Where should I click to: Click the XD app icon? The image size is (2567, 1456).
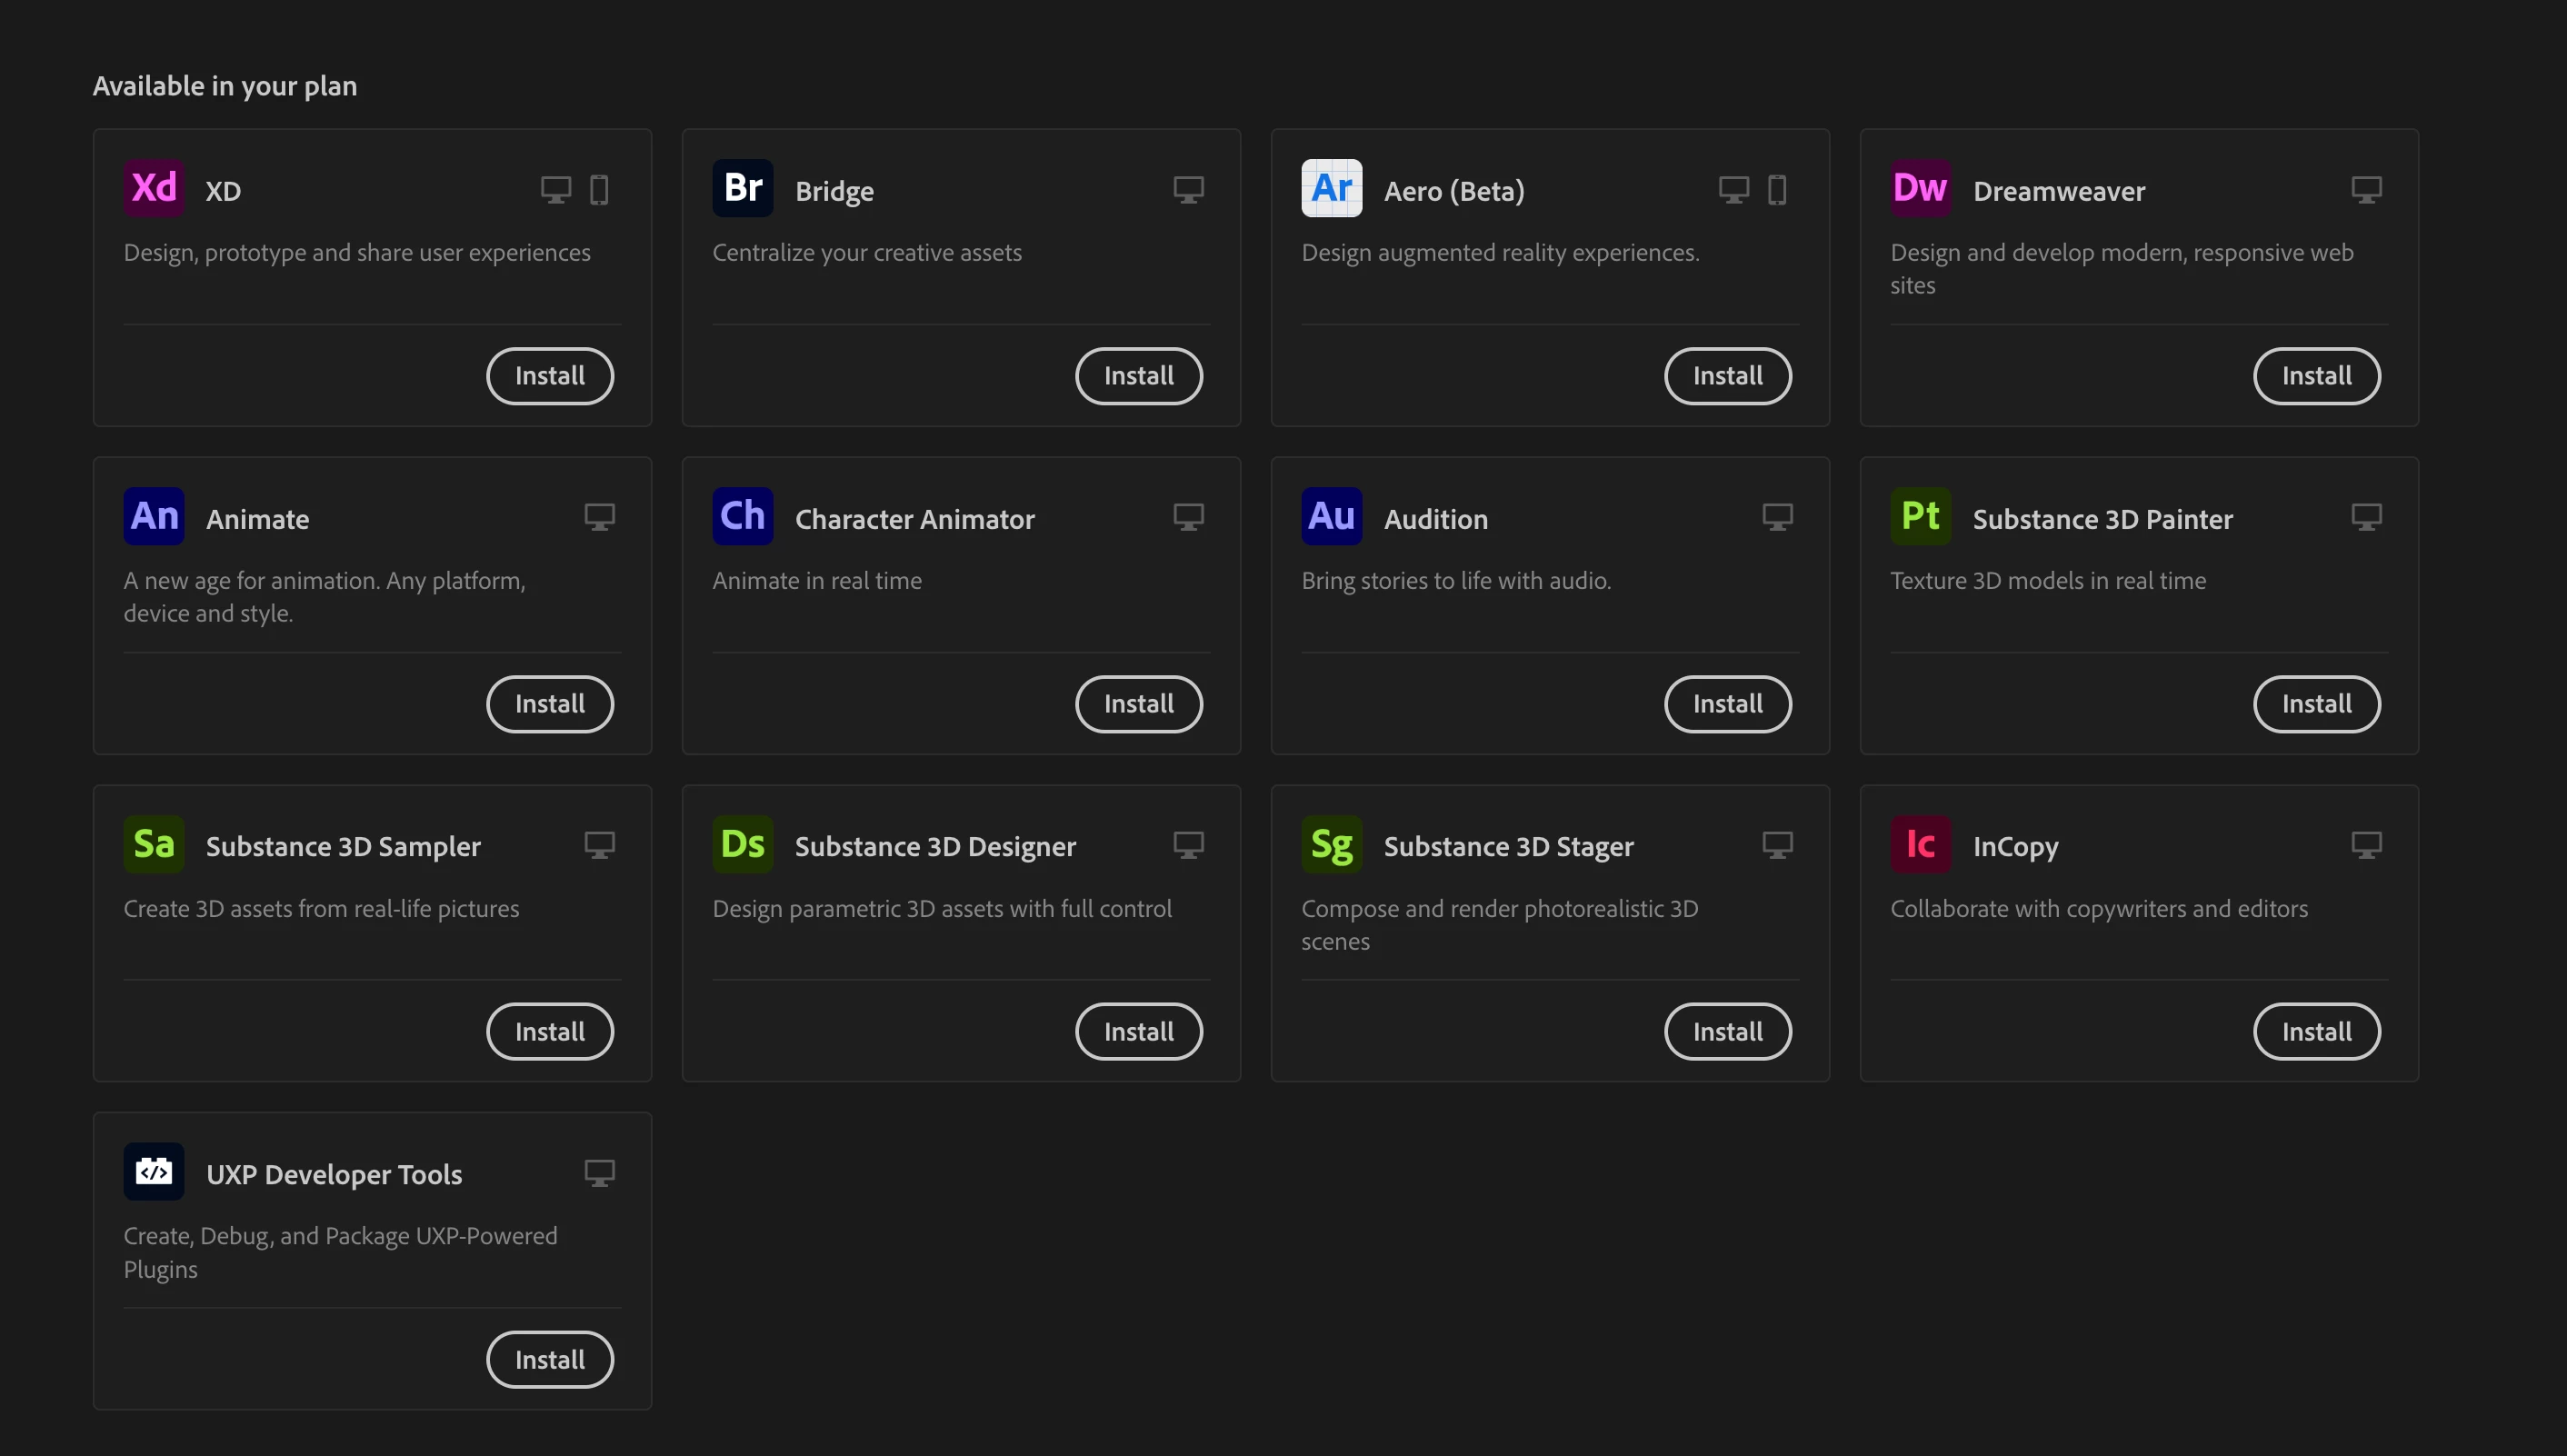pyautogui.click(x=154, y=188)
